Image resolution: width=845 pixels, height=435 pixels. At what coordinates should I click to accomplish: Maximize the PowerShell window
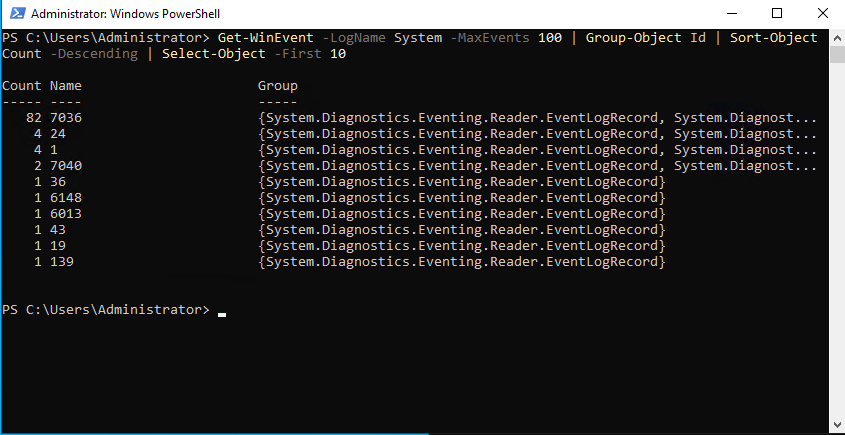pos(777,14)
